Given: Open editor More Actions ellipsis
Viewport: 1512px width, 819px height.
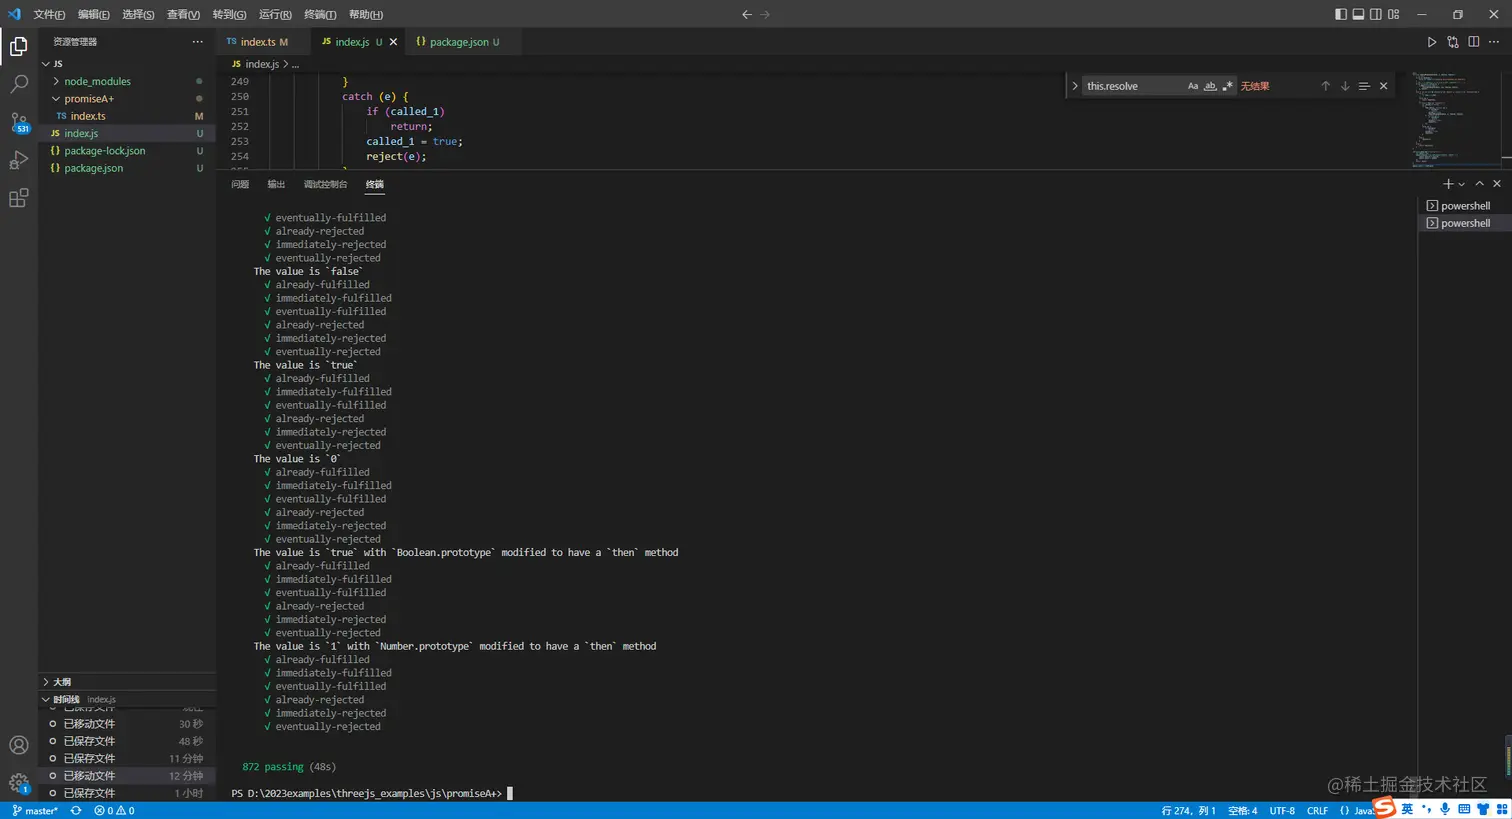Looking at the screenshot, I should [1494, 42].
